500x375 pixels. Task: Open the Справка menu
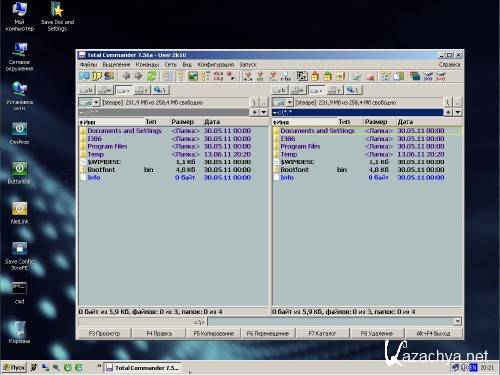point(449,64)
